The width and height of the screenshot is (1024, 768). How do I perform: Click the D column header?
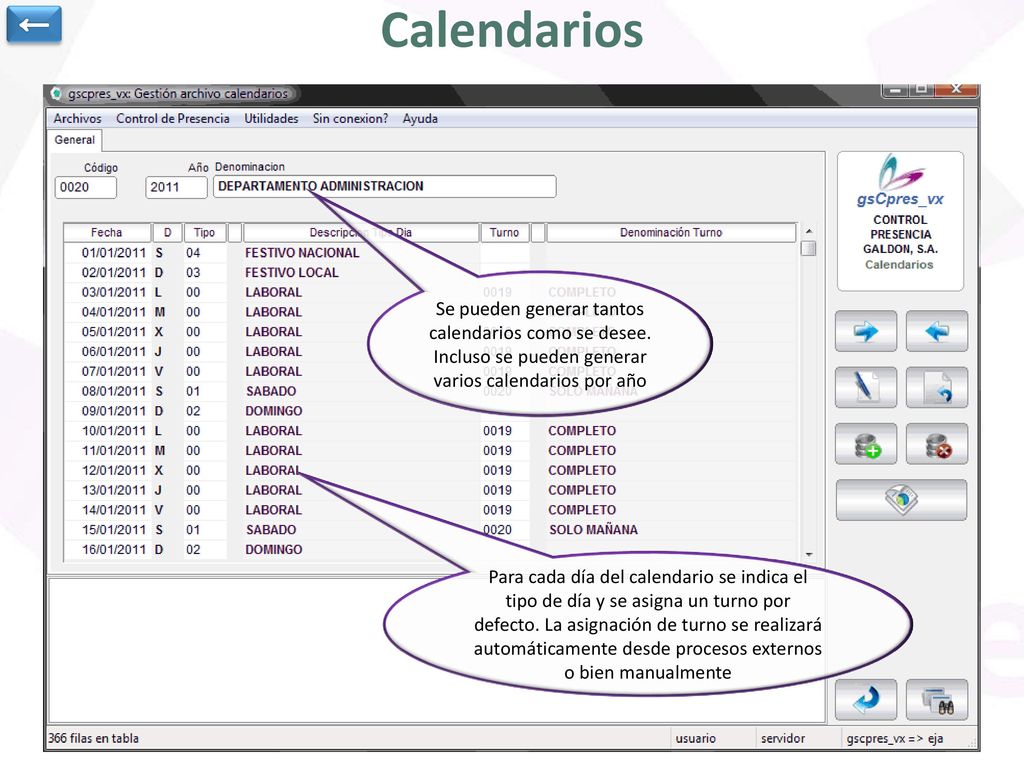(x=167, y=232)
